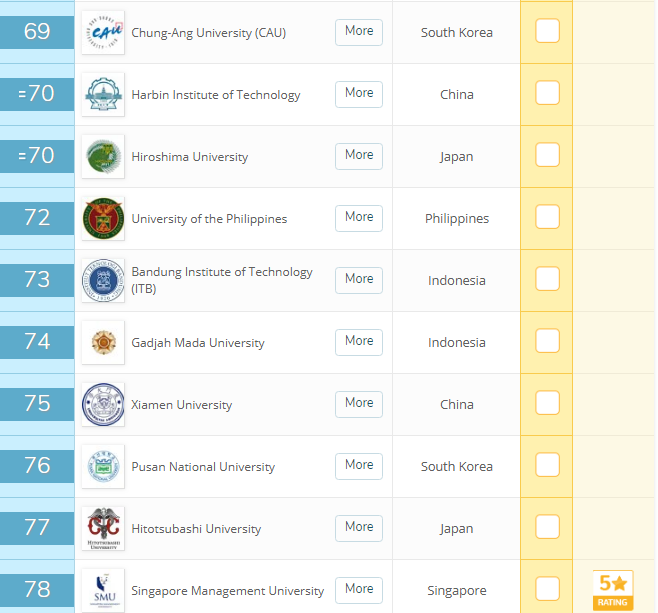
Task: Select the rank 72 cell
Action: click(x=37, y=218)
